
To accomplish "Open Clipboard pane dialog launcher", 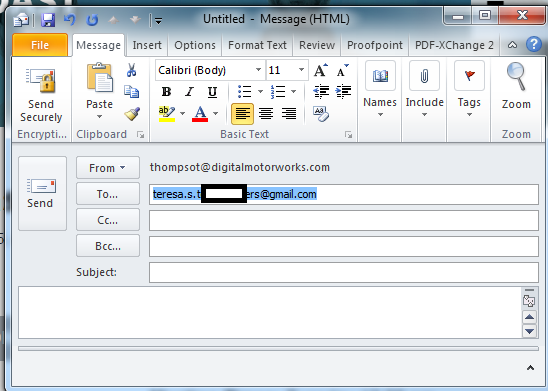I will click(x=140, y=135).
